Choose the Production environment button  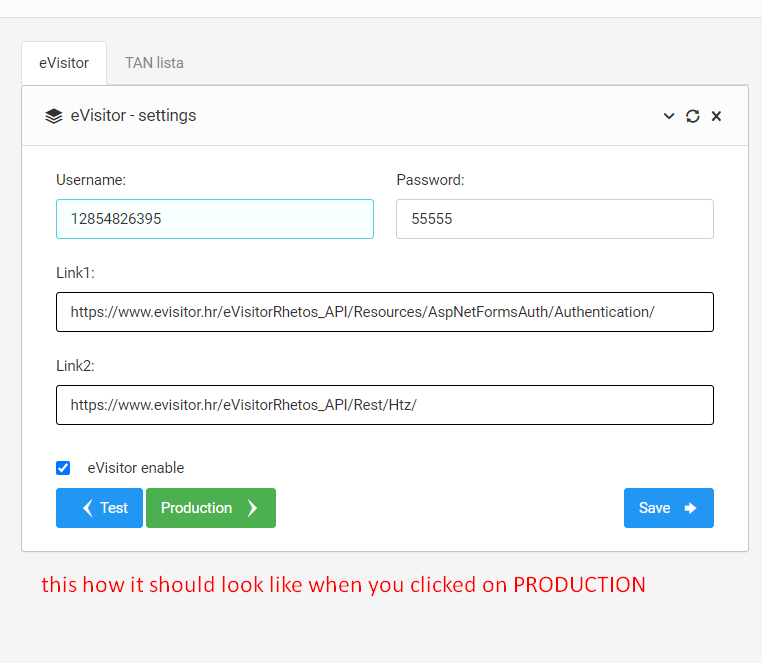(x=211, y=508)
